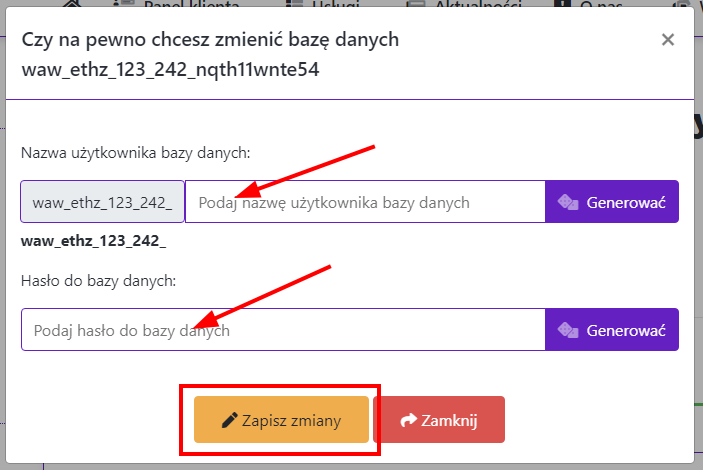Click the pencil icon on Zapisz zmiany
The width and height of the screenshot is (703, 470).
click(x=229, y=421)
